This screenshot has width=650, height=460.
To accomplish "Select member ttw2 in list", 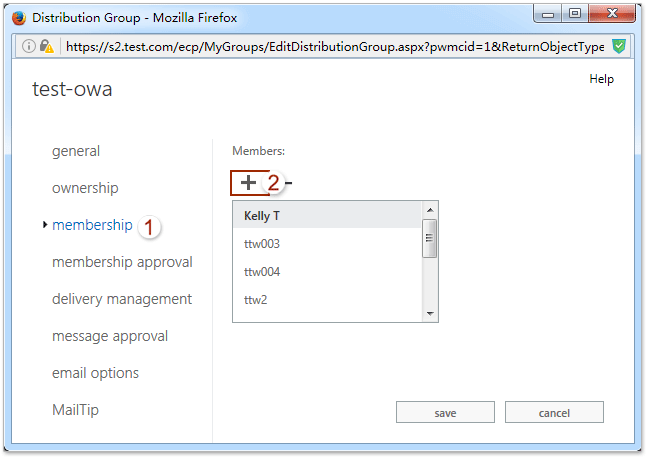I will click(327, 300).
